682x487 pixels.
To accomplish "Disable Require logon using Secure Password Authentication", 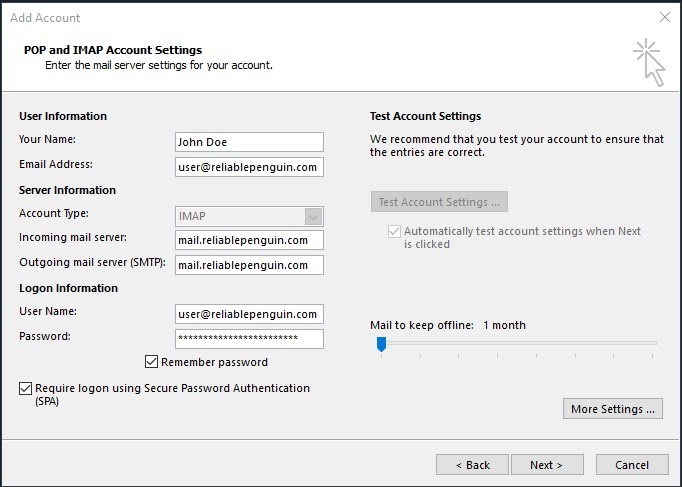I will pos(25,388).
